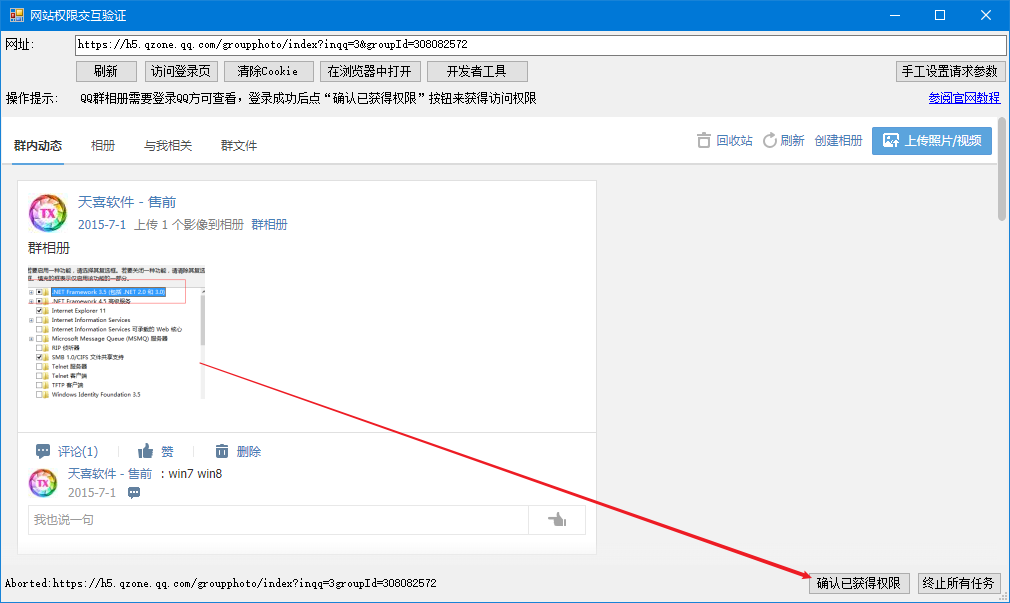Click the comment speech bubble icon

point(43,451)
